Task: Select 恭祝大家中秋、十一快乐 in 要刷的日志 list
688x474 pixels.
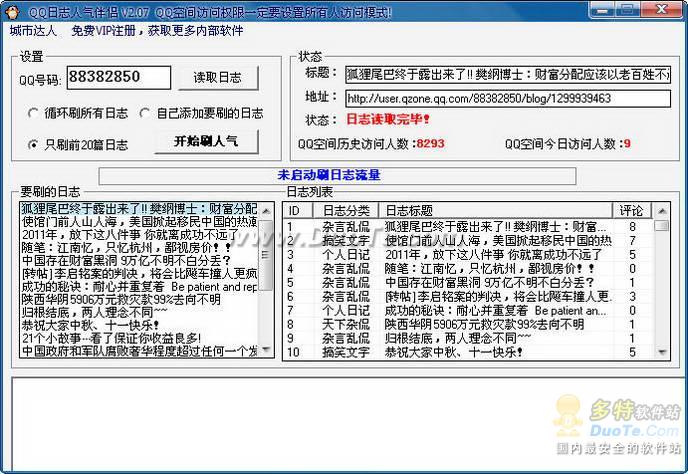Action: pos(140,325)
